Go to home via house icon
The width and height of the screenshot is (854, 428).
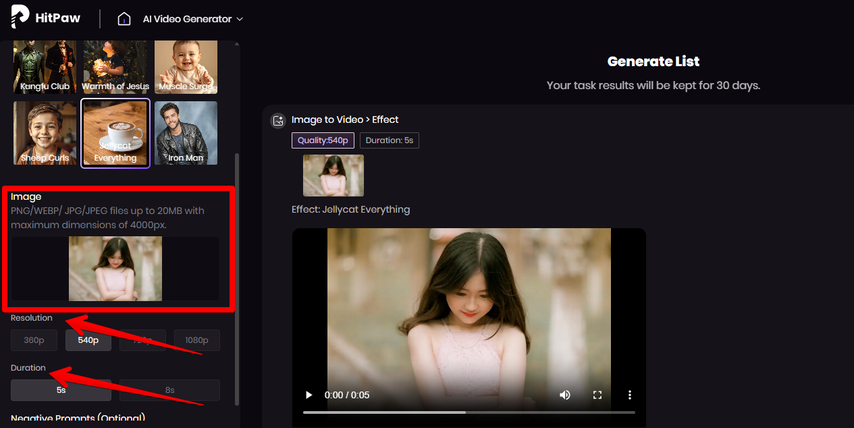click(x=124, y=19)
